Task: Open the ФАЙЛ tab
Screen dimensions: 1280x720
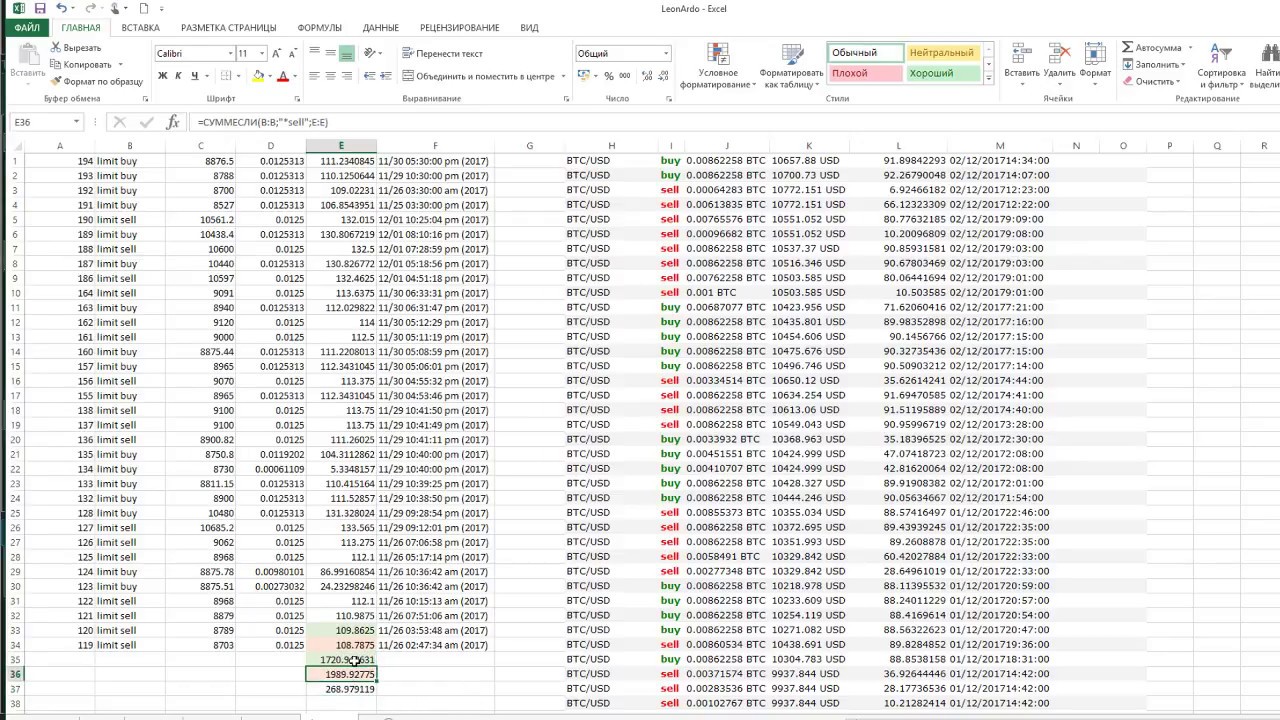Action: [27, 28]
